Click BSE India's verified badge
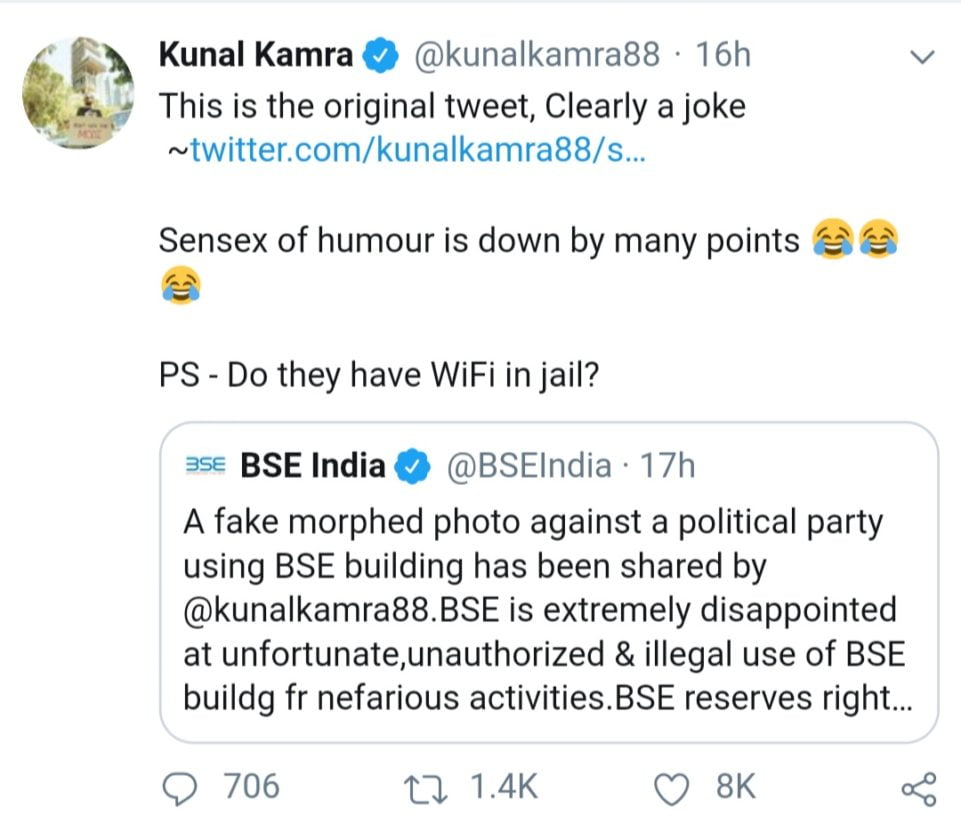This screenshot has width=961, height=840. (414, 466)
